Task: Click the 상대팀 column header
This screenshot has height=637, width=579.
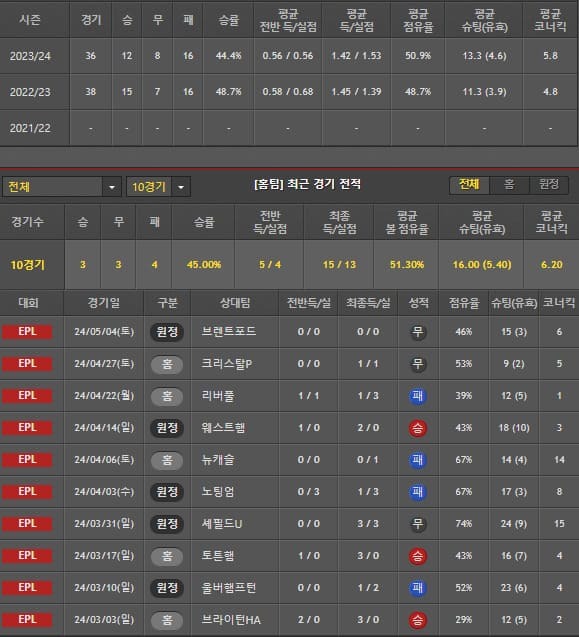Action: coord(235,303)
